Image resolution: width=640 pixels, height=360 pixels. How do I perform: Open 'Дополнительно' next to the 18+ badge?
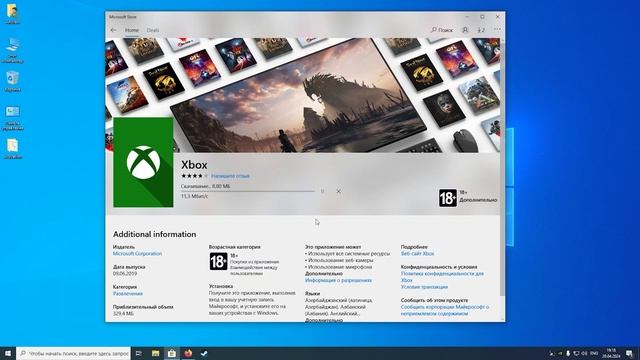click(478, 200)
